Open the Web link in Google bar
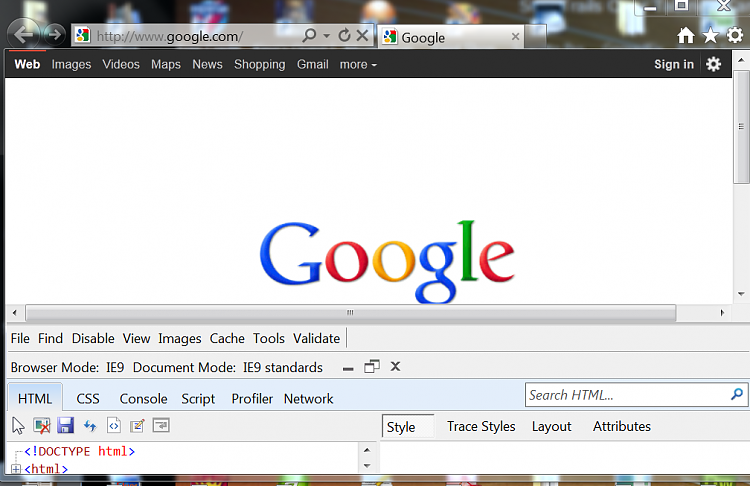The height and width of the screenshot is (486, 750). coord(27,64)
